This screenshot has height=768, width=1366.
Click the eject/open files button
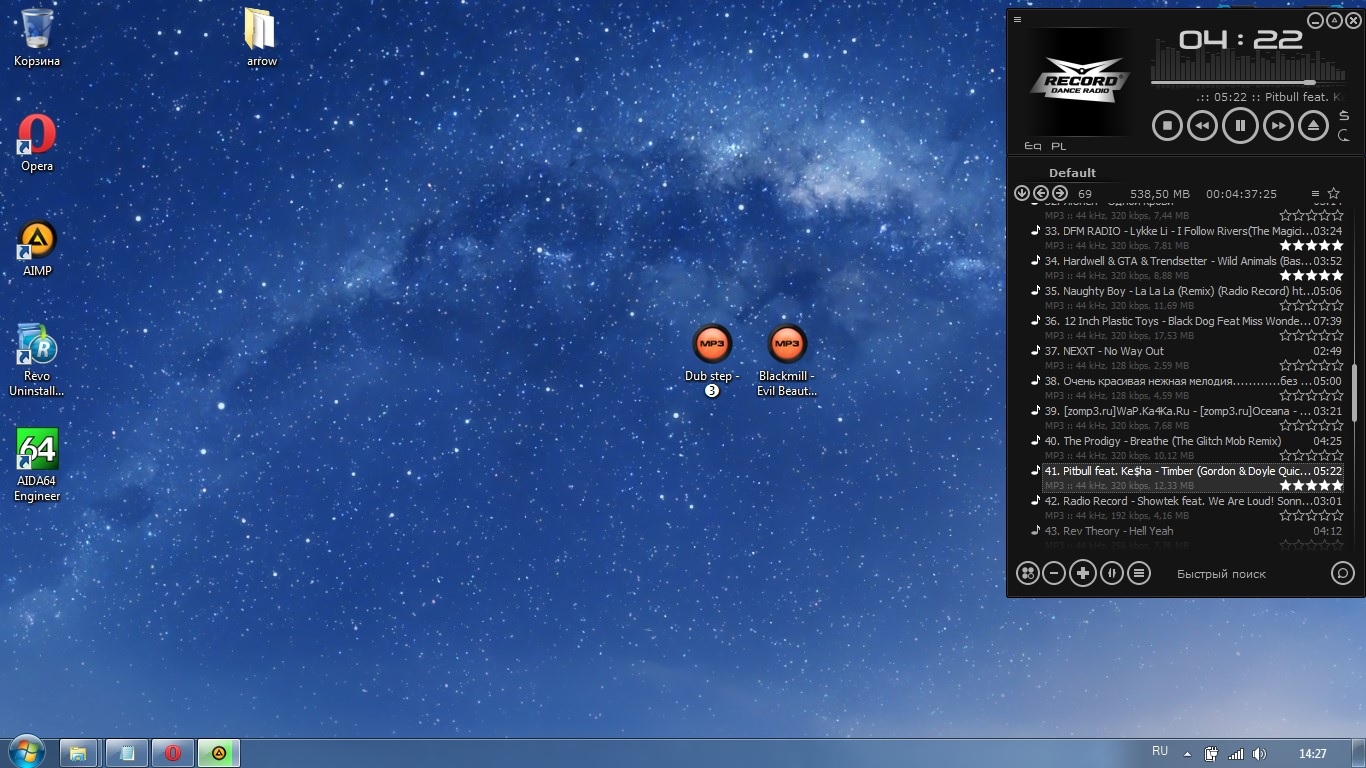pos(1313,125)
